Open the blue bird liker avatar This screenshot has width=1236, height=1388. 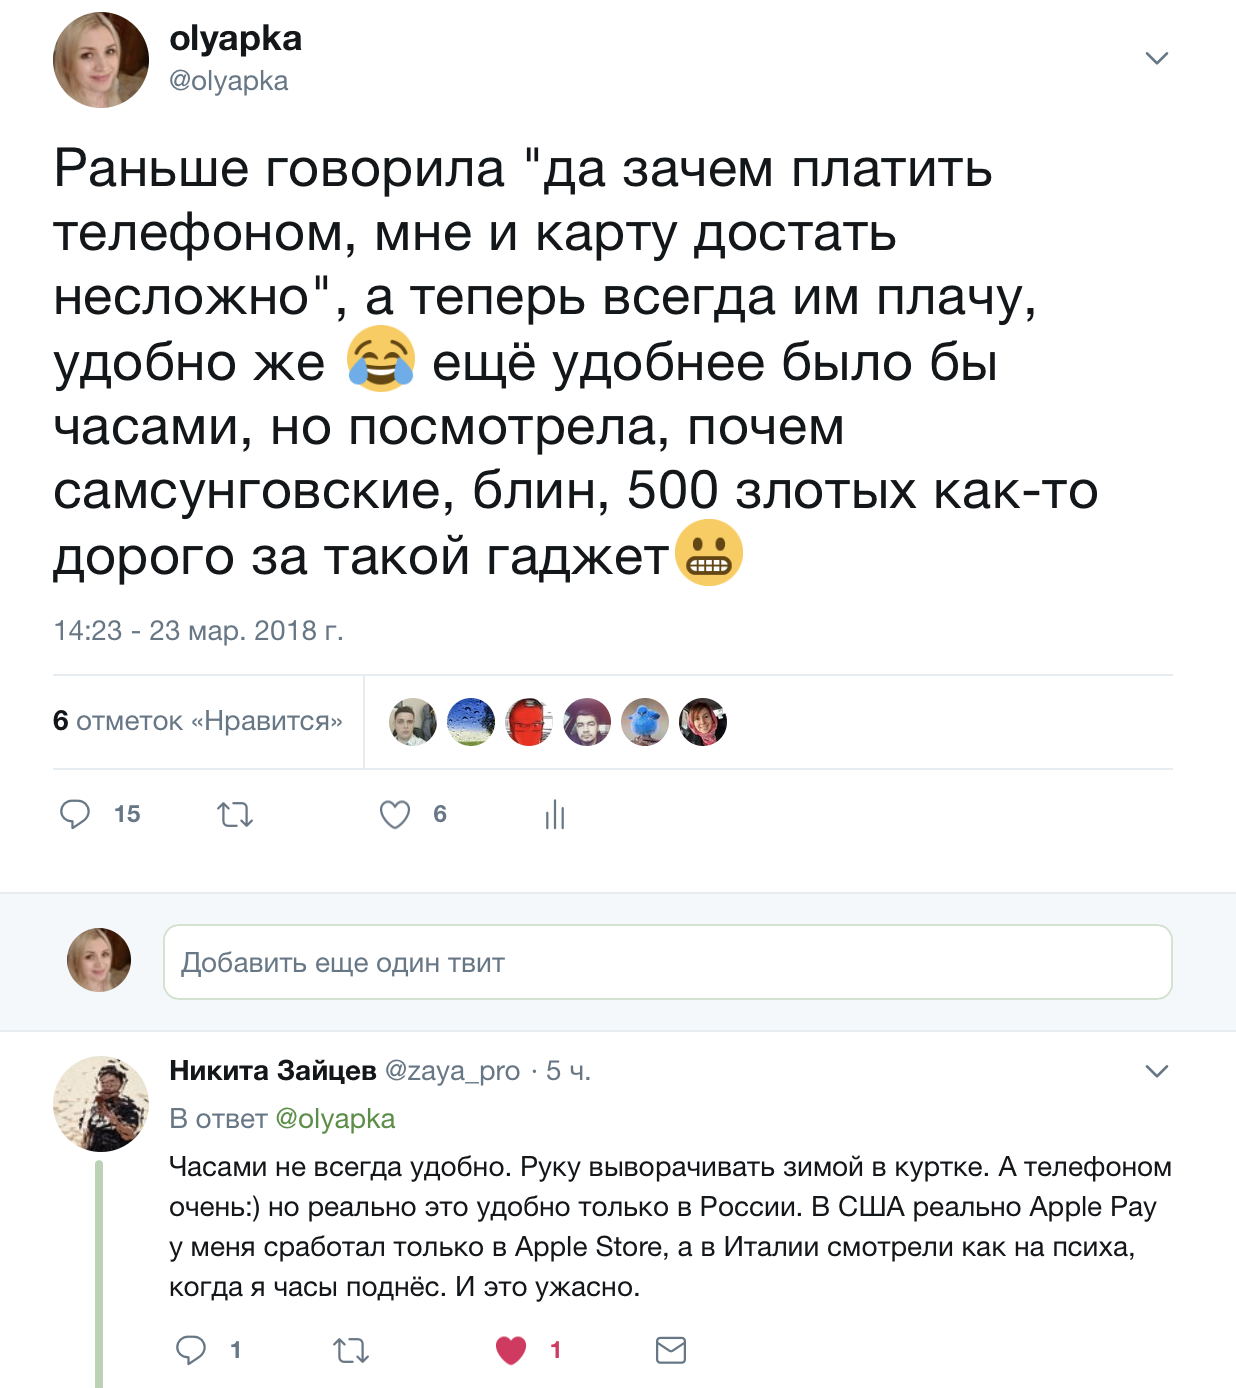(645, 722)
